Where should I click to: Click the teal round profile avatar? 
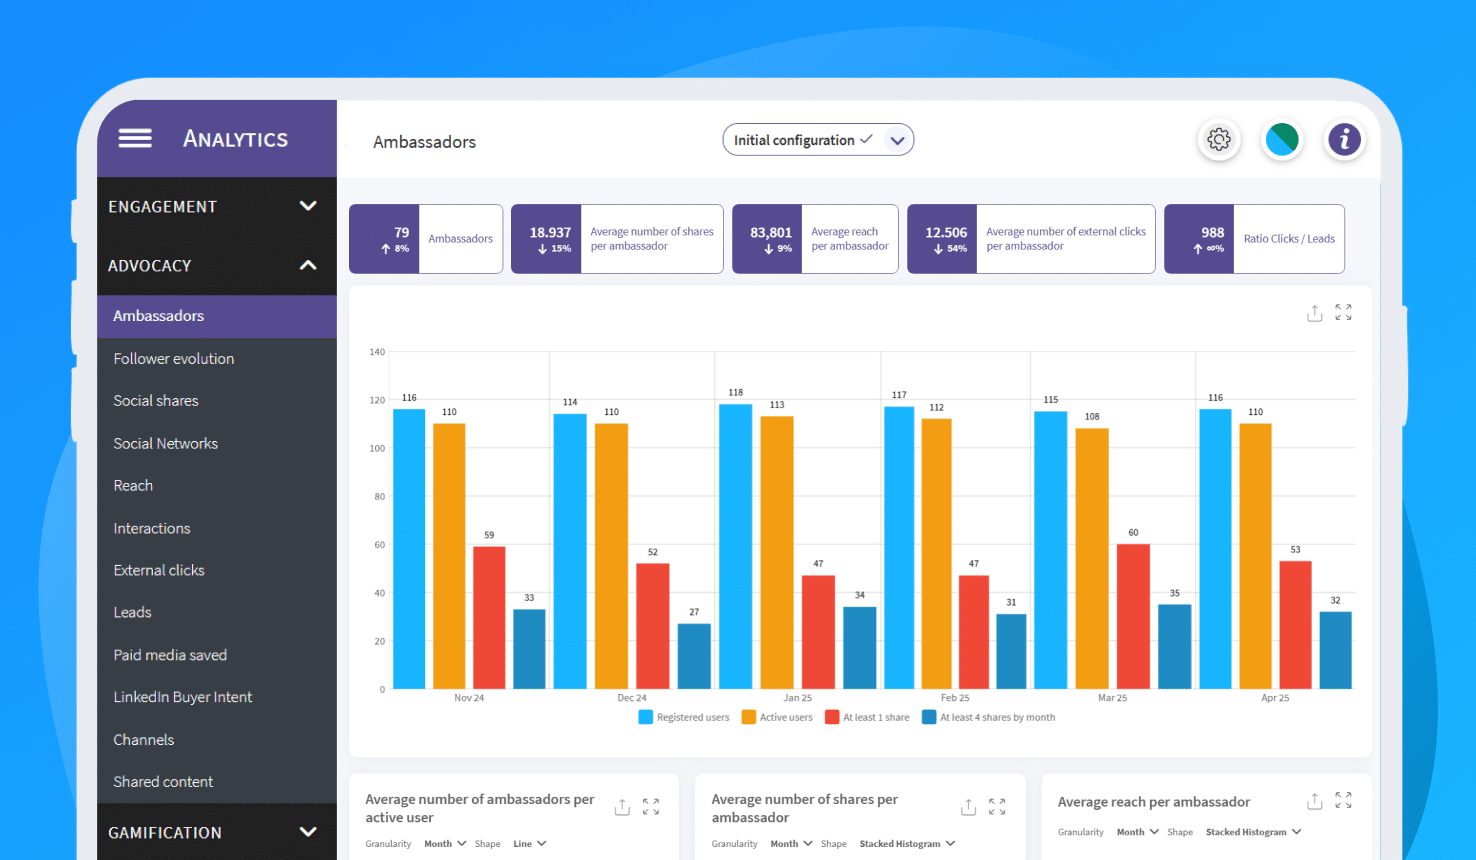click(1282, 140)
